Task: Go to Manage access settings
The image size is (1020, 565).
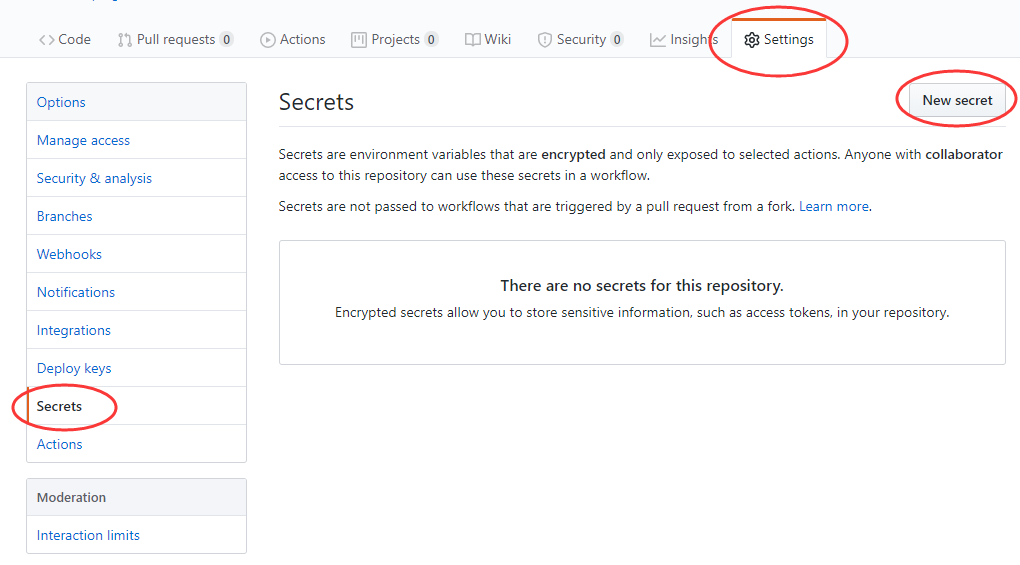Action: coord(83,140)
